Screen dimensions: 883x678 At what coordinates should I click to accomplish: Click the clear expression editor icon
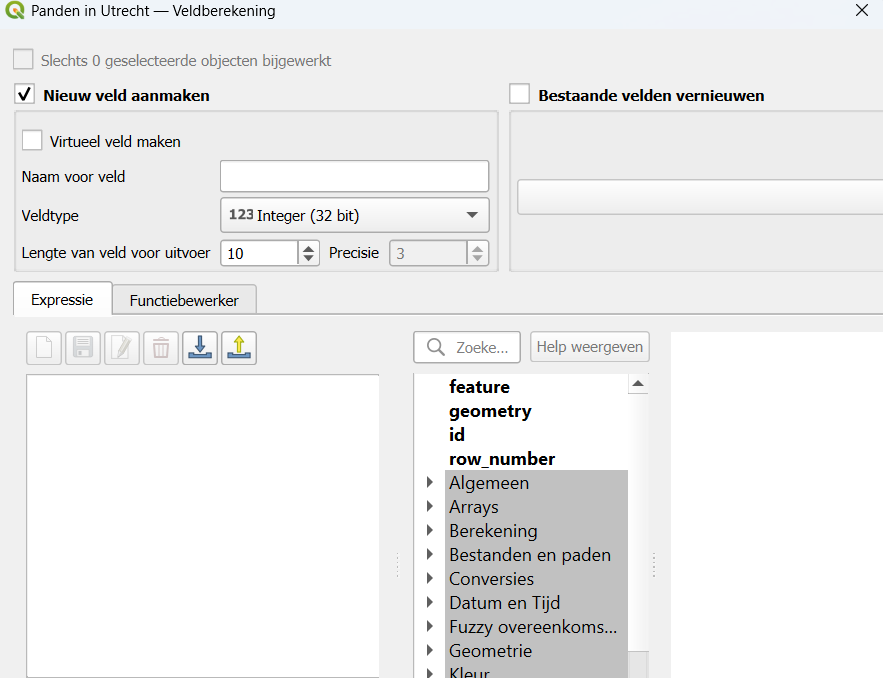click(44, 348)
